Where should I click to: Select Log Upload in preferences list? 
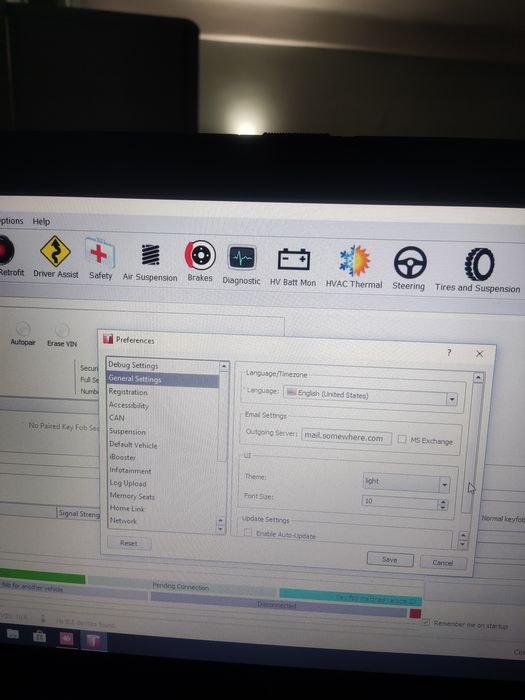click(x=128, y=483)
